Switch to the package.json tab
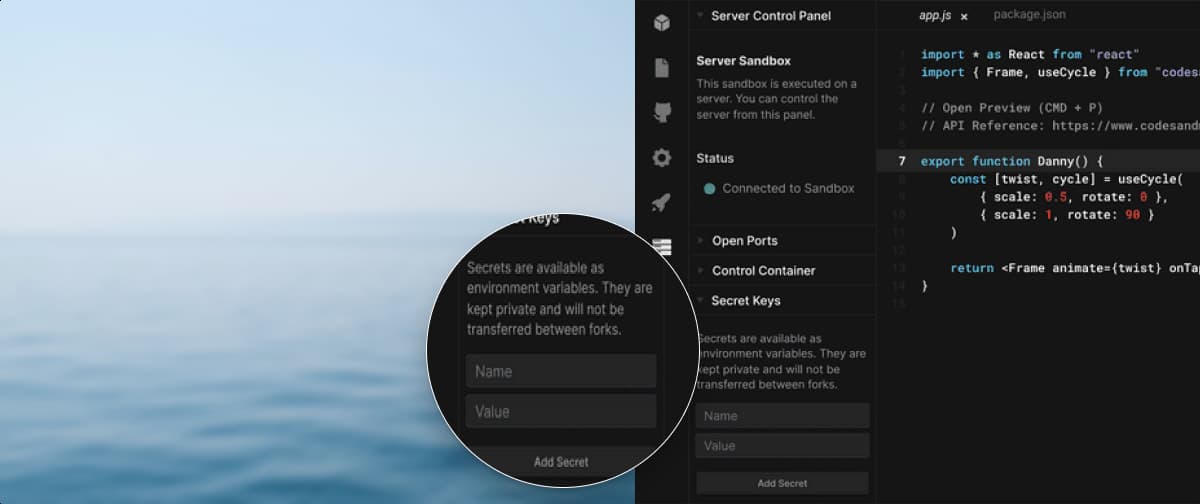This screenshot has width=1200, height=504. (1029, 15)
